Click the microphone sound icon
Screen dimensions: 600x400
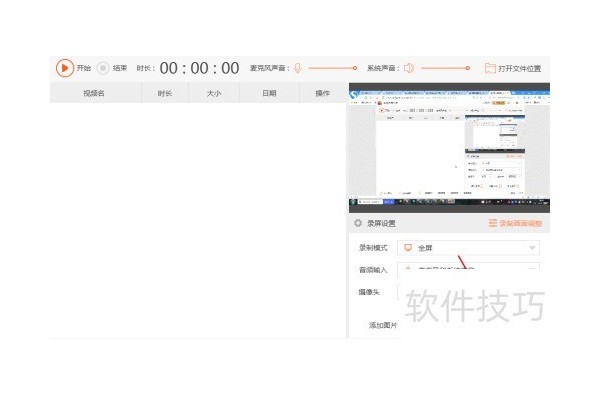[x=298, y=68]
